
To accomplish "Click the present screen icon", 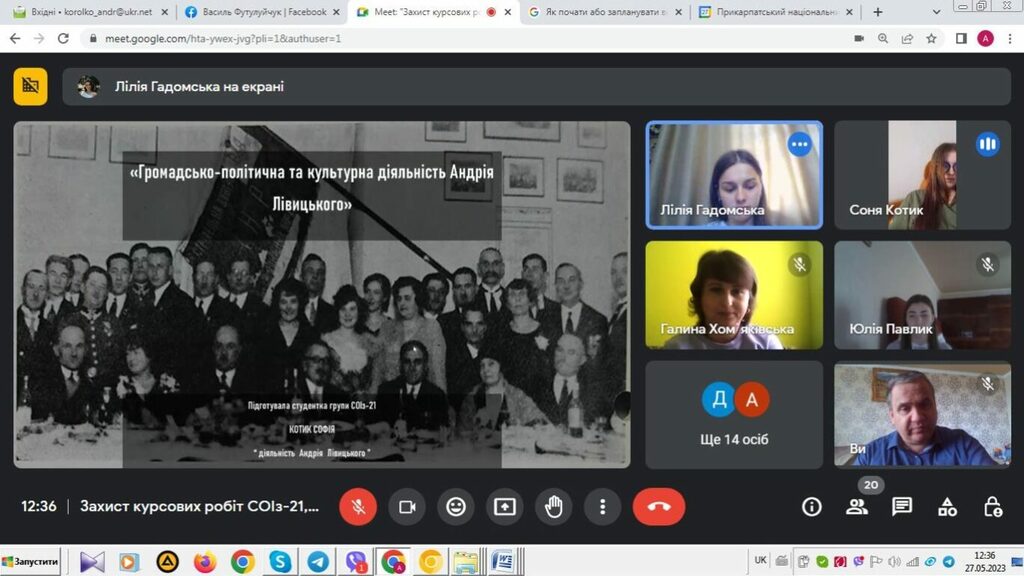I will pos(505,507).
